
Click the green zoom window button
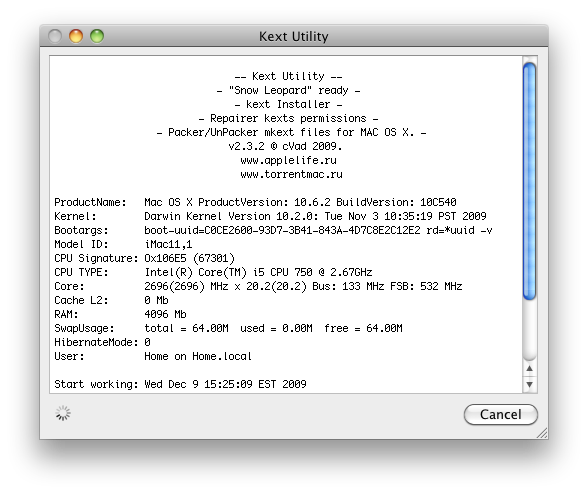pos(97,36)
